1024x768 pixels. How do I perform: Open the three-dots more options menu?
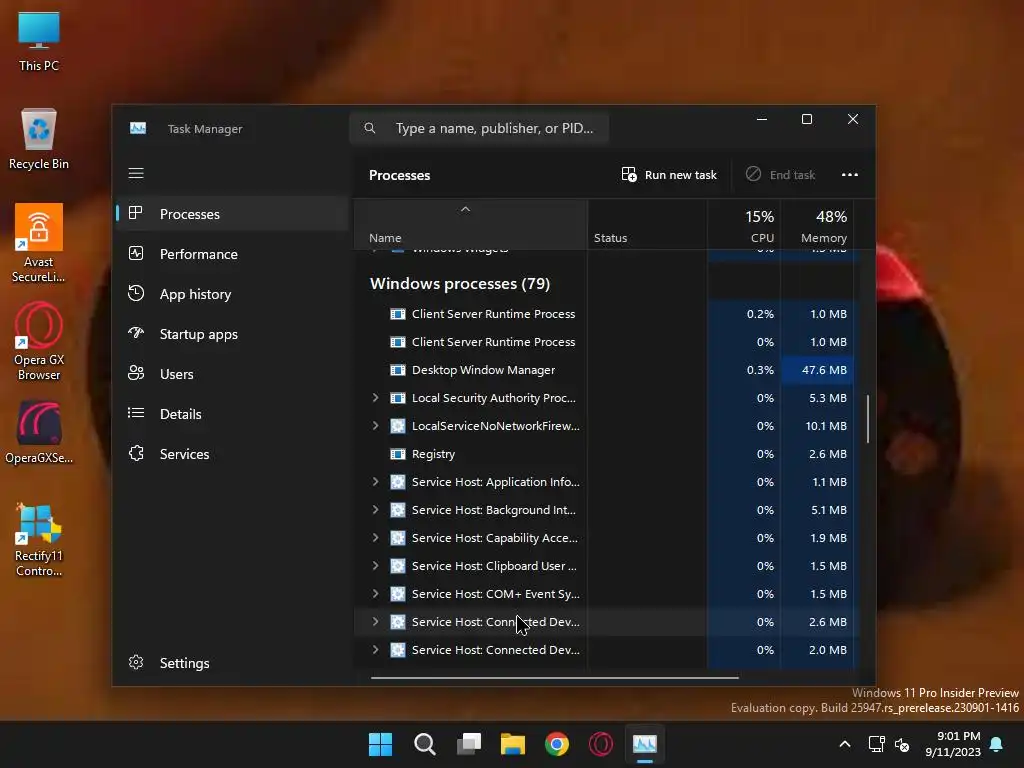[x=850, y=174]
